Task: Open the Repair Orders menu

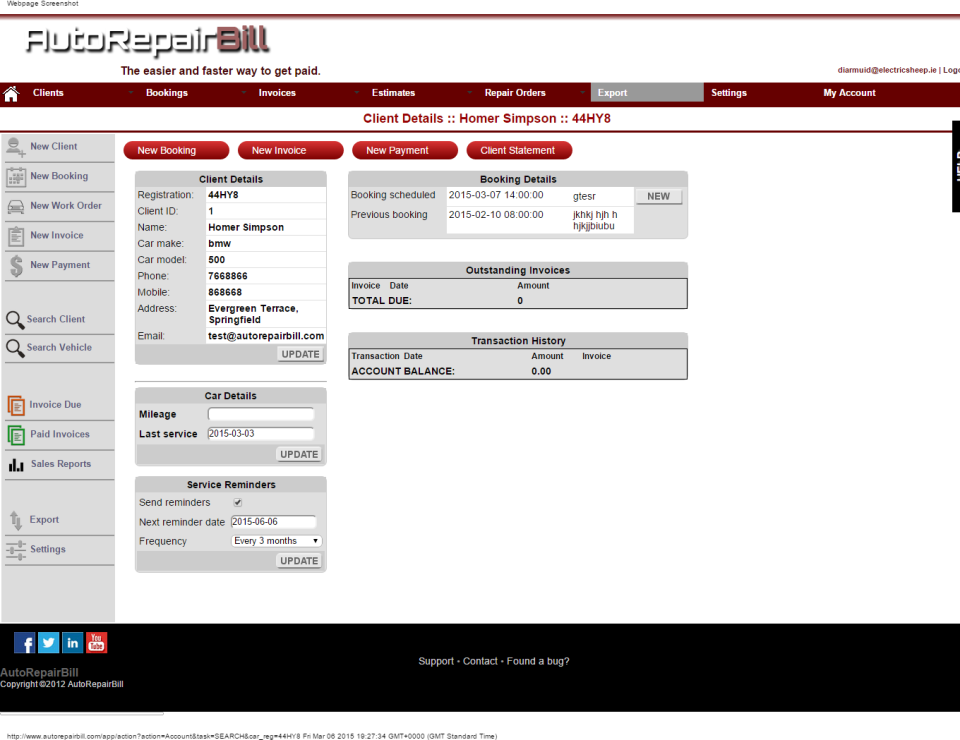Action: click(x=514, y=92)
